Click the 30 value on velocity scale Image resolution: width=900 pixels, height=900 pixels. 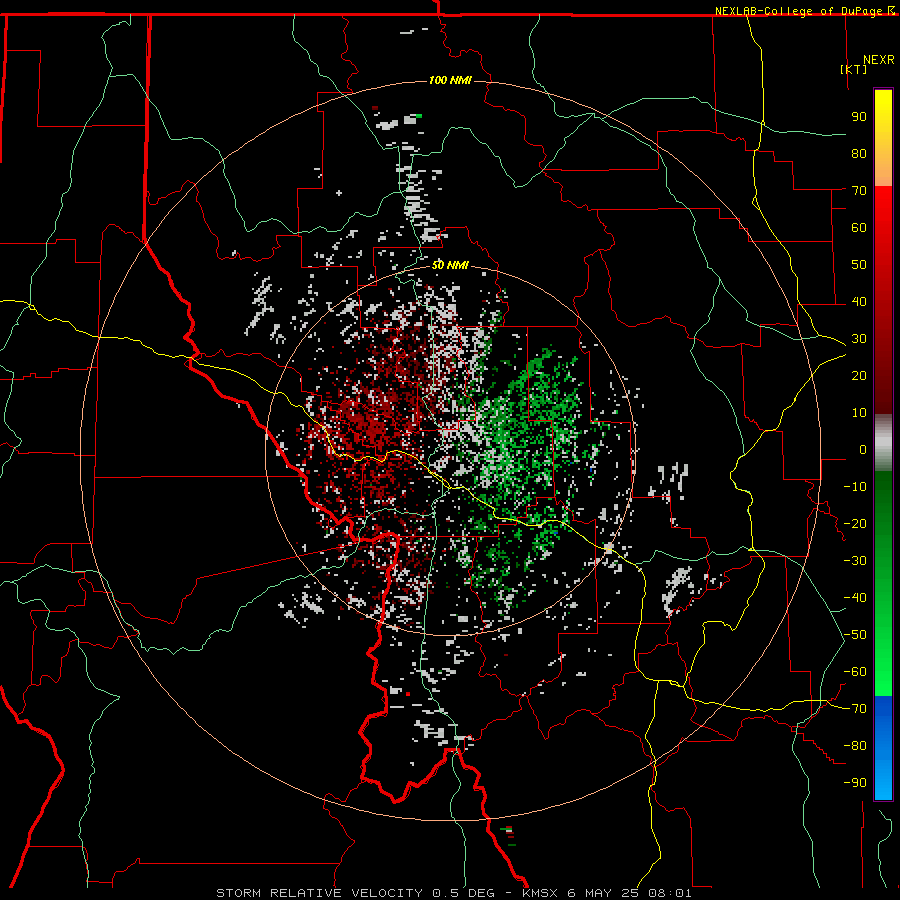[859, 339]
